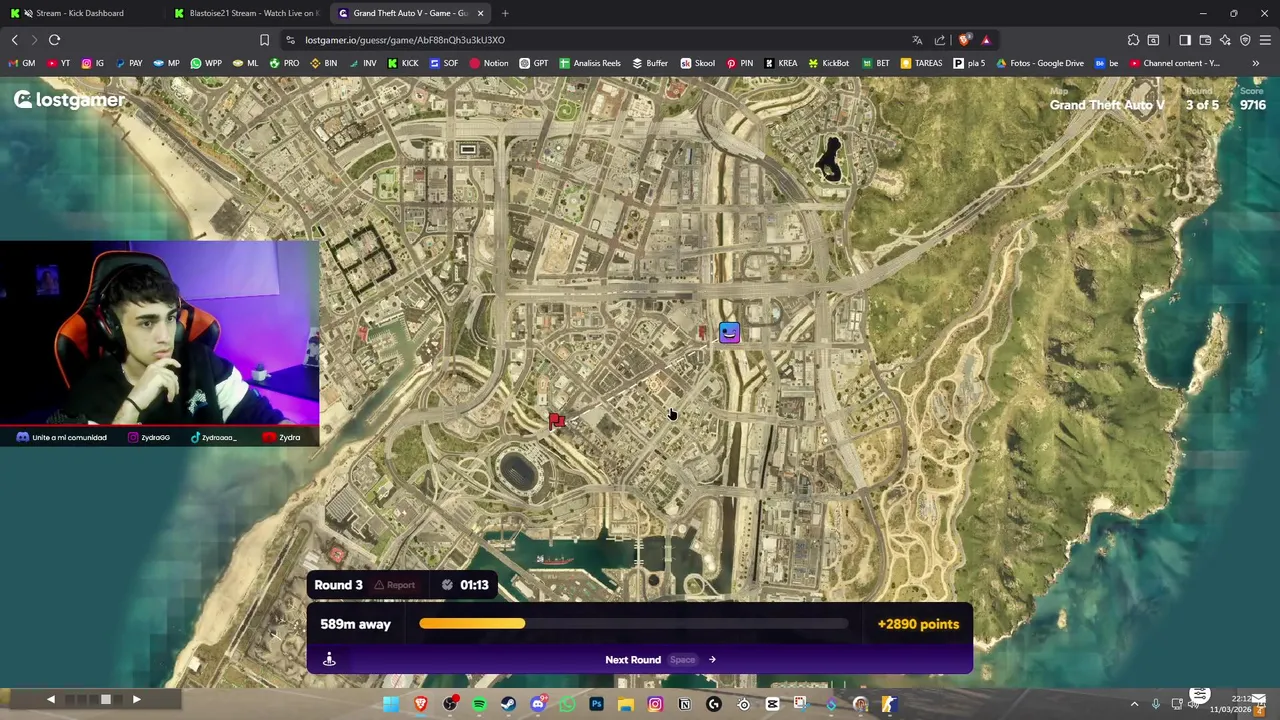Click the lostgamer logo
The height and width of the screenshot is (720, 1280).
pos(69,100)
